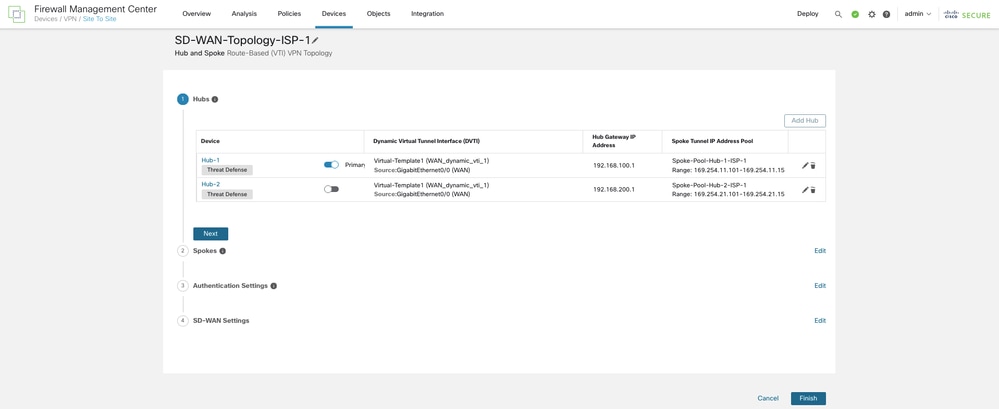
Task: Click the Device column header
Action: point(210,141)
